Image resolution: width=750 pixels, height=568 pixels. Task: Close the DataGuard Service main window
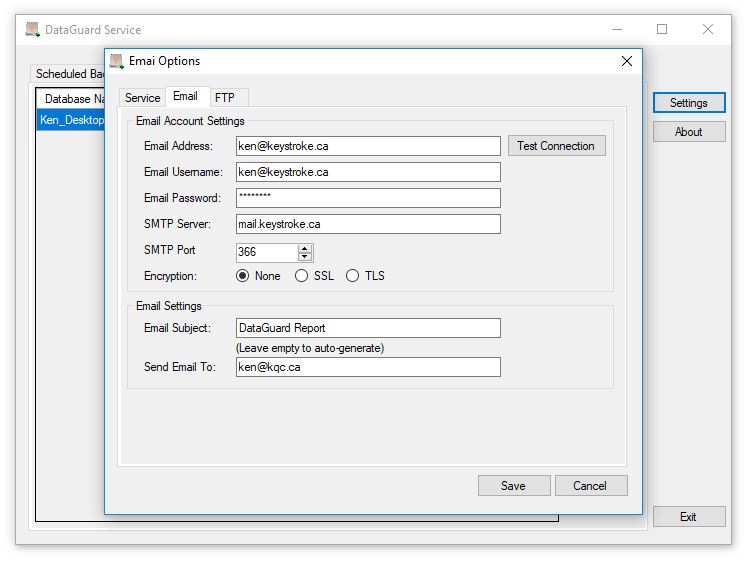[x=708, y=30]
